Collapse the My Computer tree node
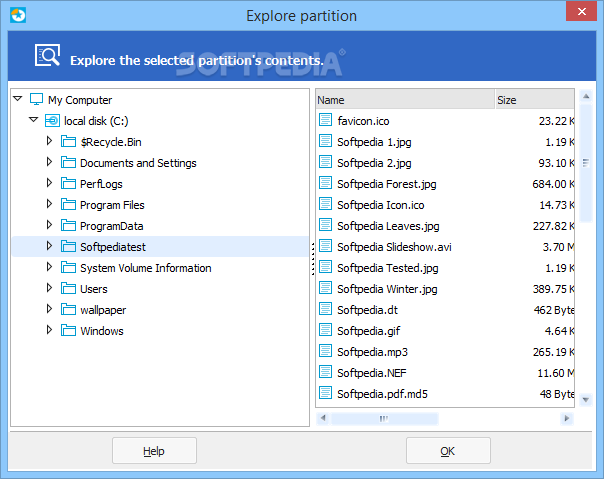 pos(18,99)
